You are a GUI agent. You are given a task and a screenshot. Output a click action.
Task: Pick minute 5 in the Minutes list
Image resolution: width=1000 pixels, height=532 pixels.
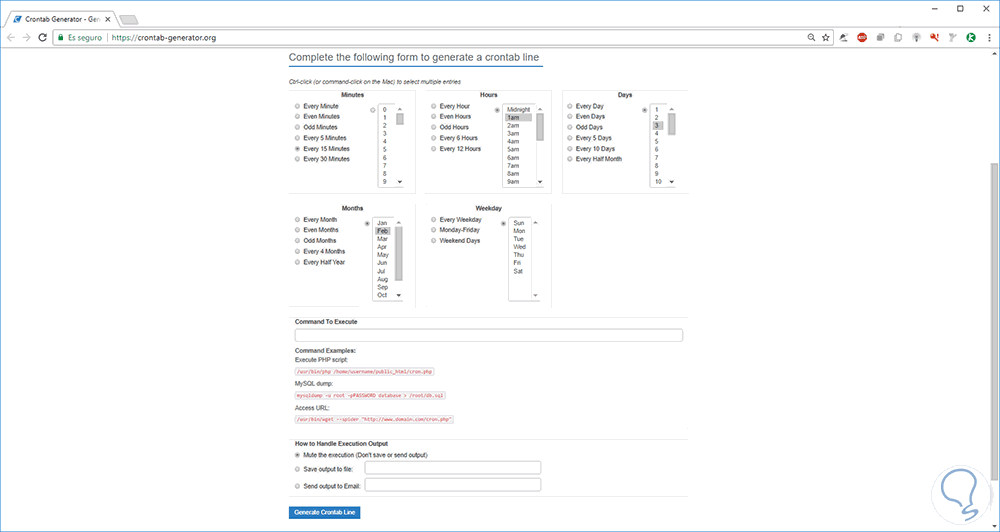coord(385,150)
